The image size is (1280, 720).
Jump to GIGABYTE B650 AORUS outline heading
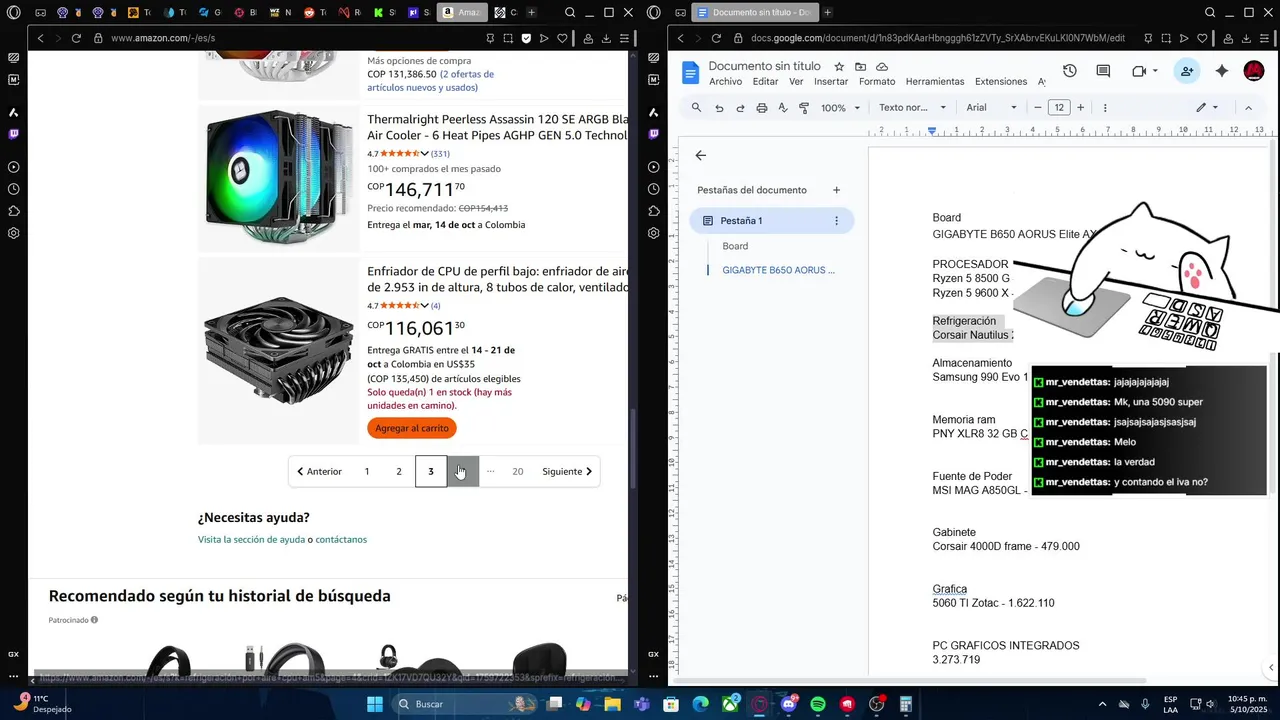click(778, 270)
